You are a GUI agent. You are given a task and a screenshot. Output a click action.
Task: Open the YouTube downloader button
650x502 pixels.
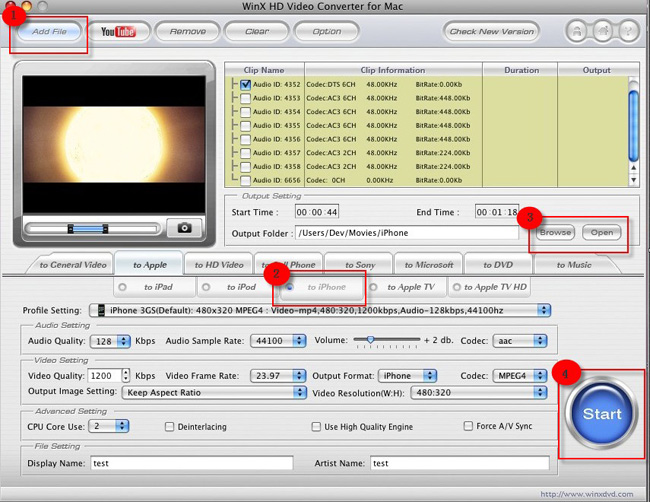tap(118, 32)
